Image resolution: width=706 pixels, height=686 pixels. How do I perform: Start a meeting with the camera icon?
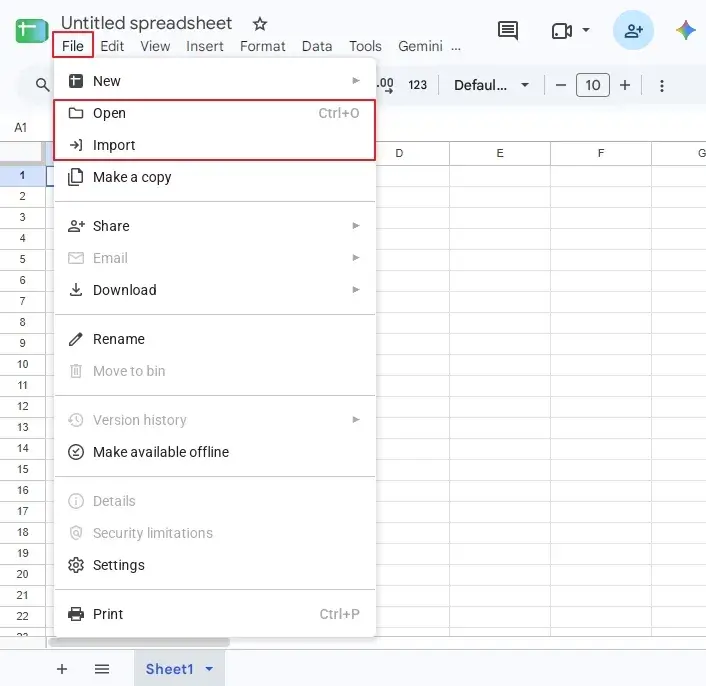click(x=561, y=31)
